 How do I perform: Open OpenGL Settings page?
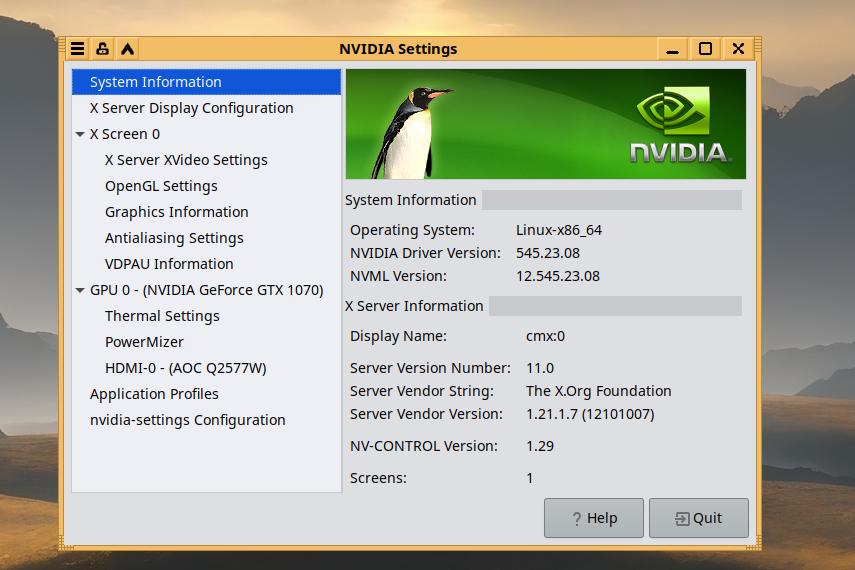(x=161, y=186)
